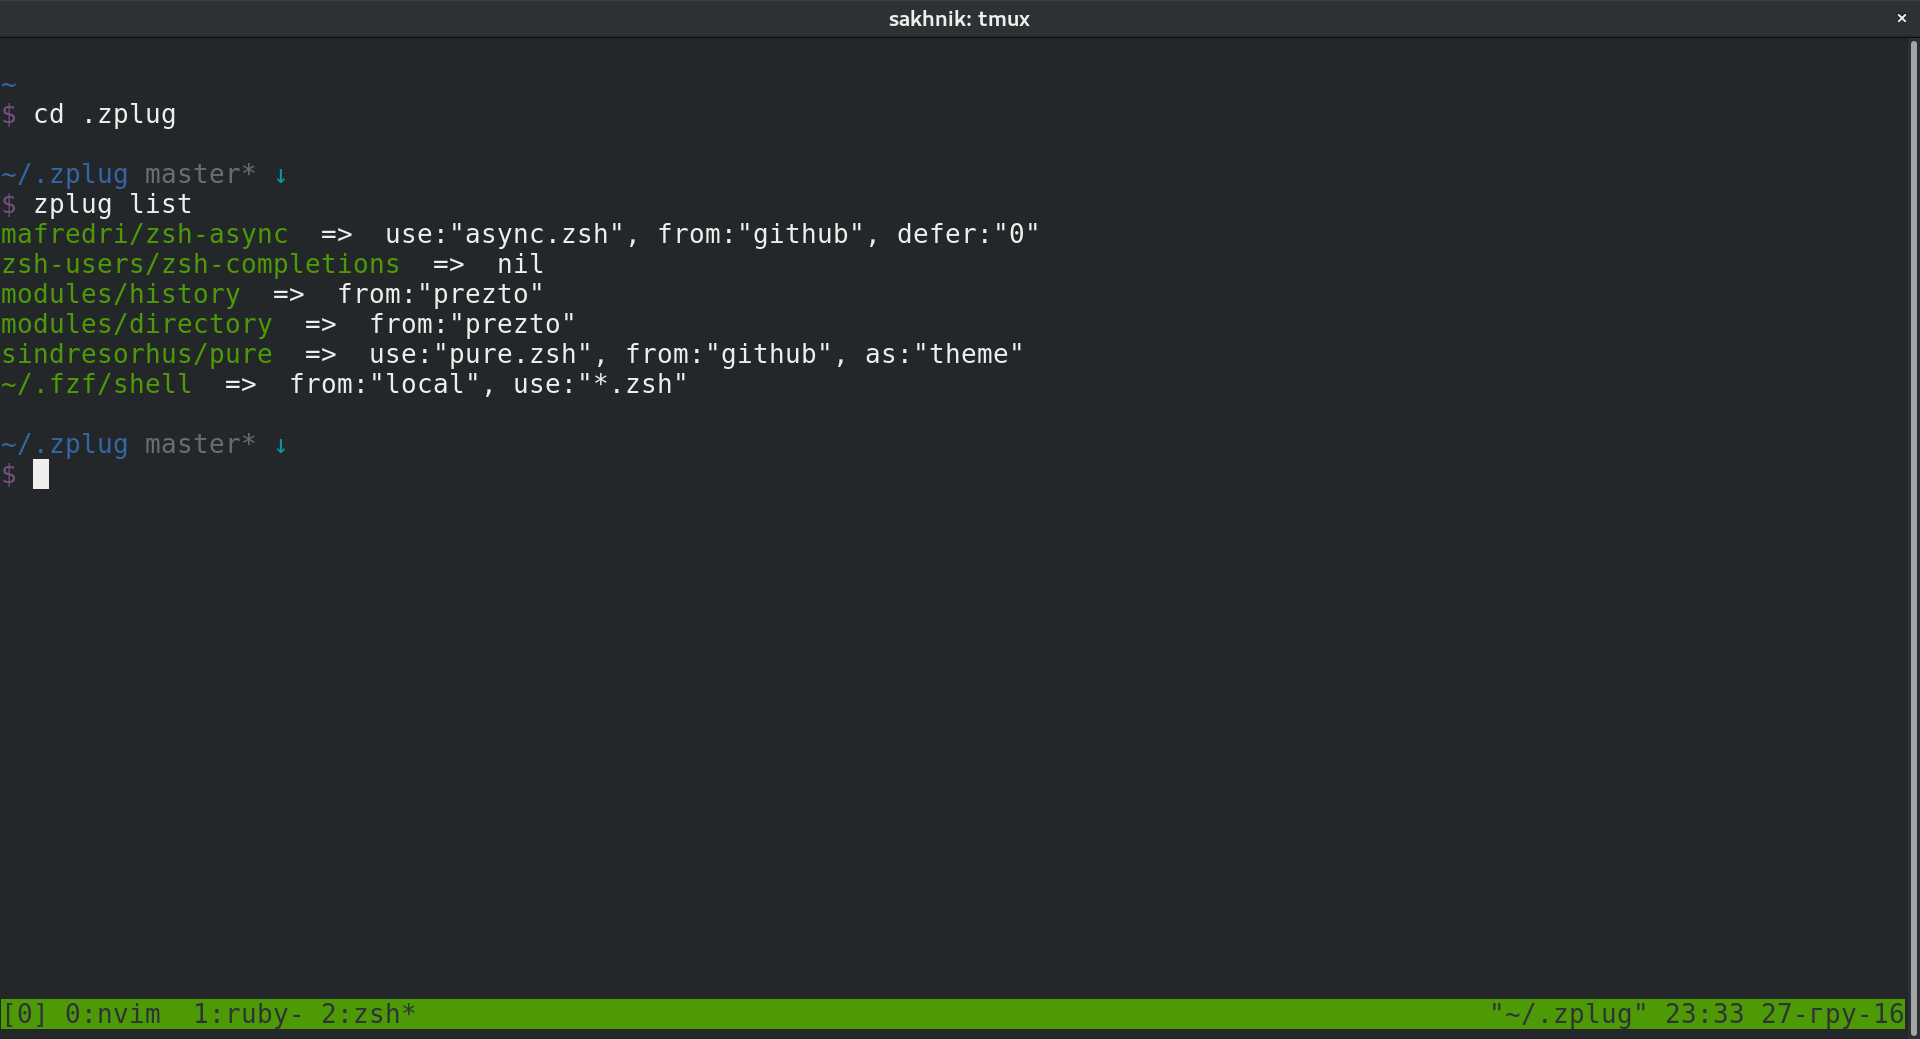The image size is (1920, 1039).
Task: Click the sakhnik: tmux window title
Action: (x=959, y=19)
